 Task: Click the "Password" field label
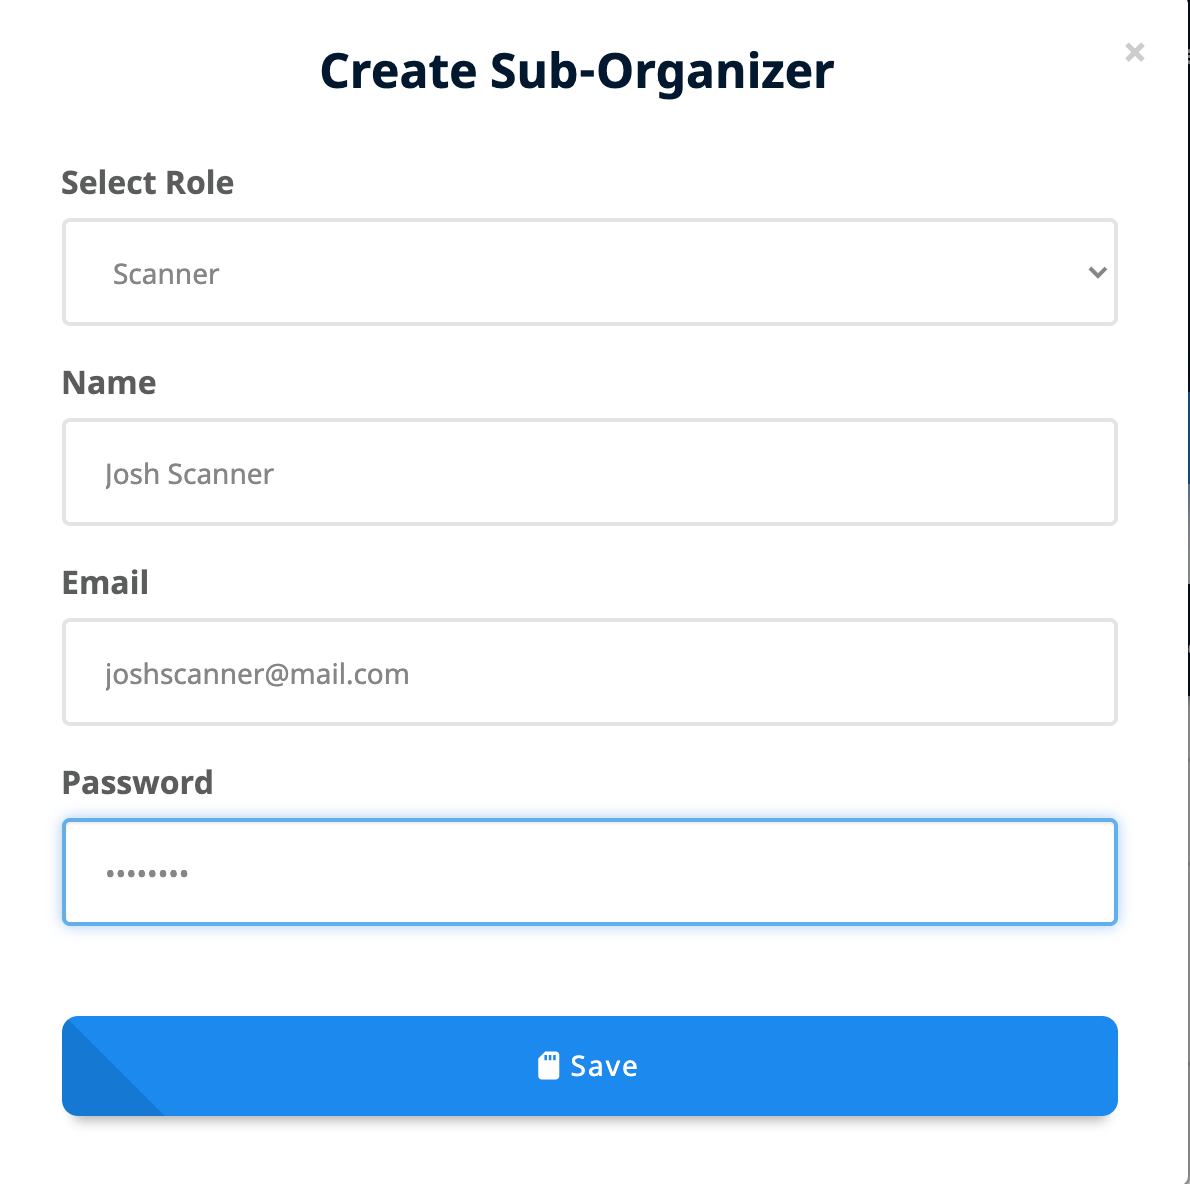pos(137,783)
